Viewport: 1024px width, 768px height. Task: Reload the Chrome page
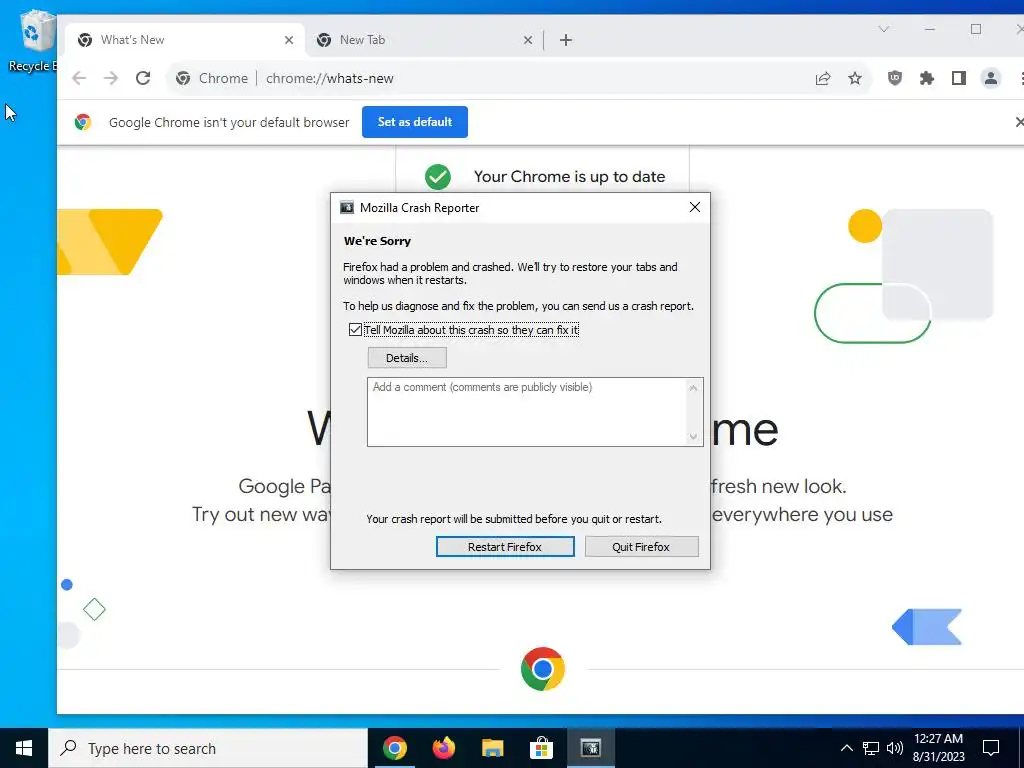tap(143, 78)
